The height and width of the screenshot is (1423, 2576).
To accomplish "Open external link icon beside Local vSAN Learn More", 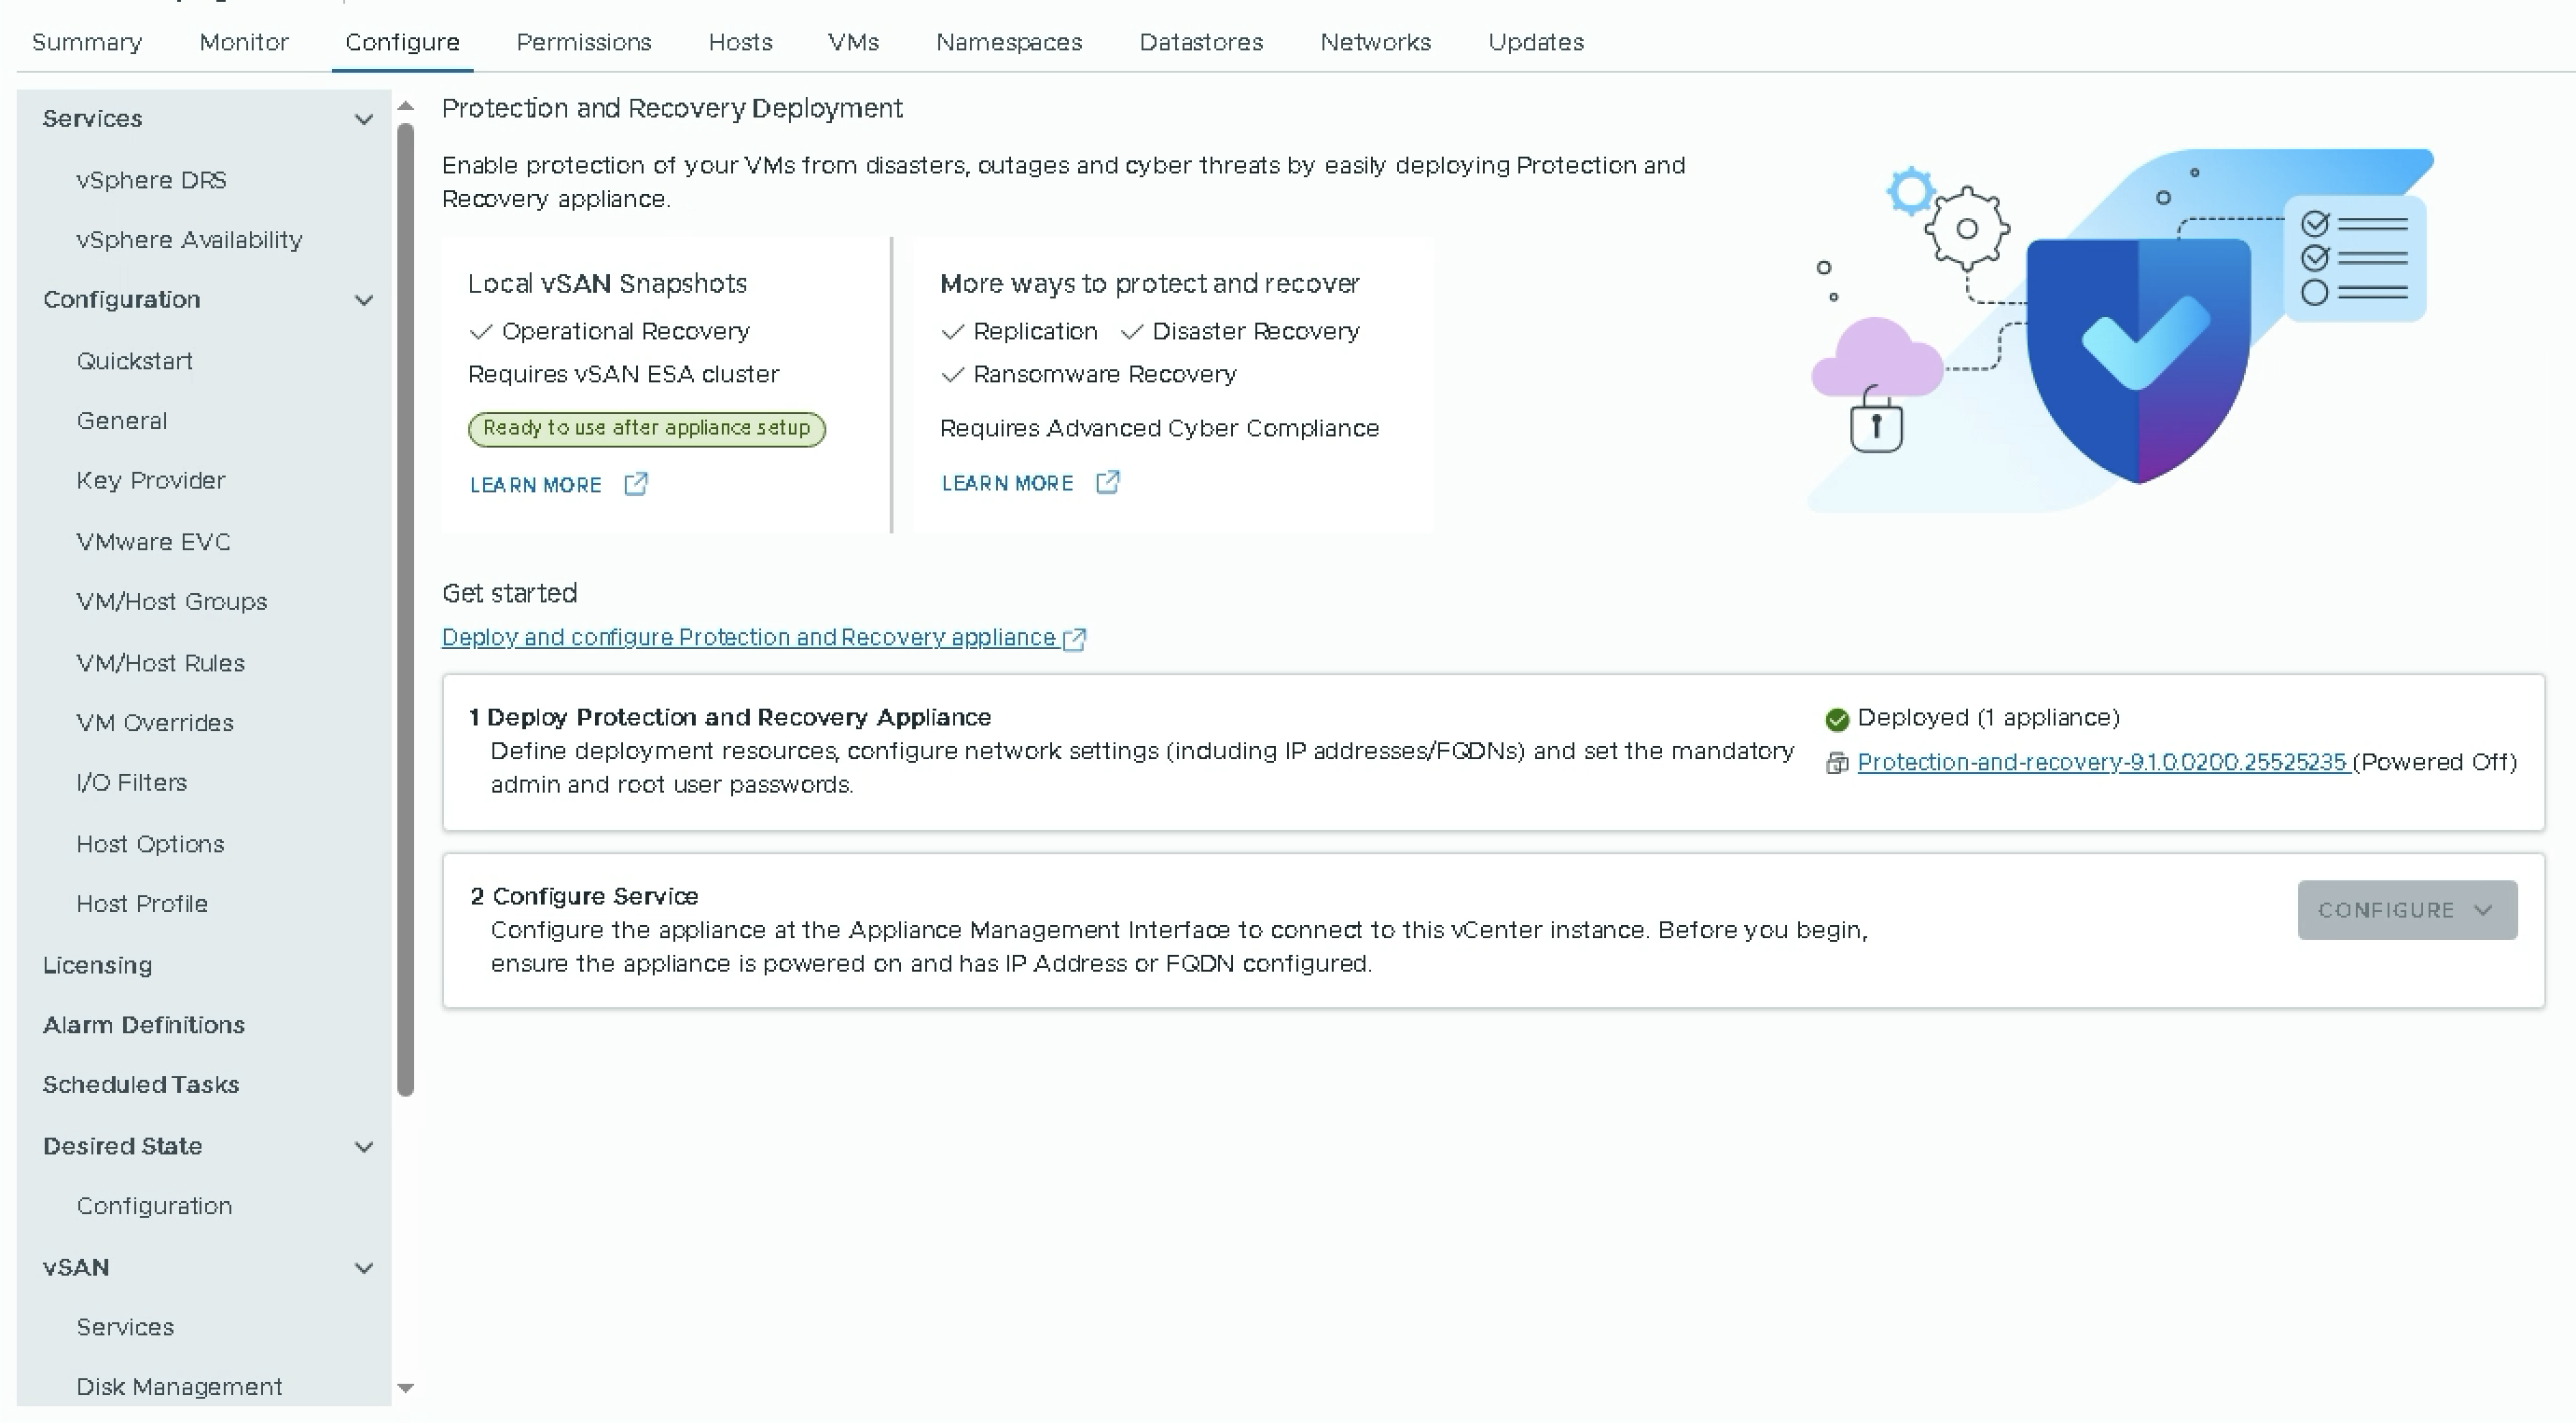I will [x=636, y=485].
